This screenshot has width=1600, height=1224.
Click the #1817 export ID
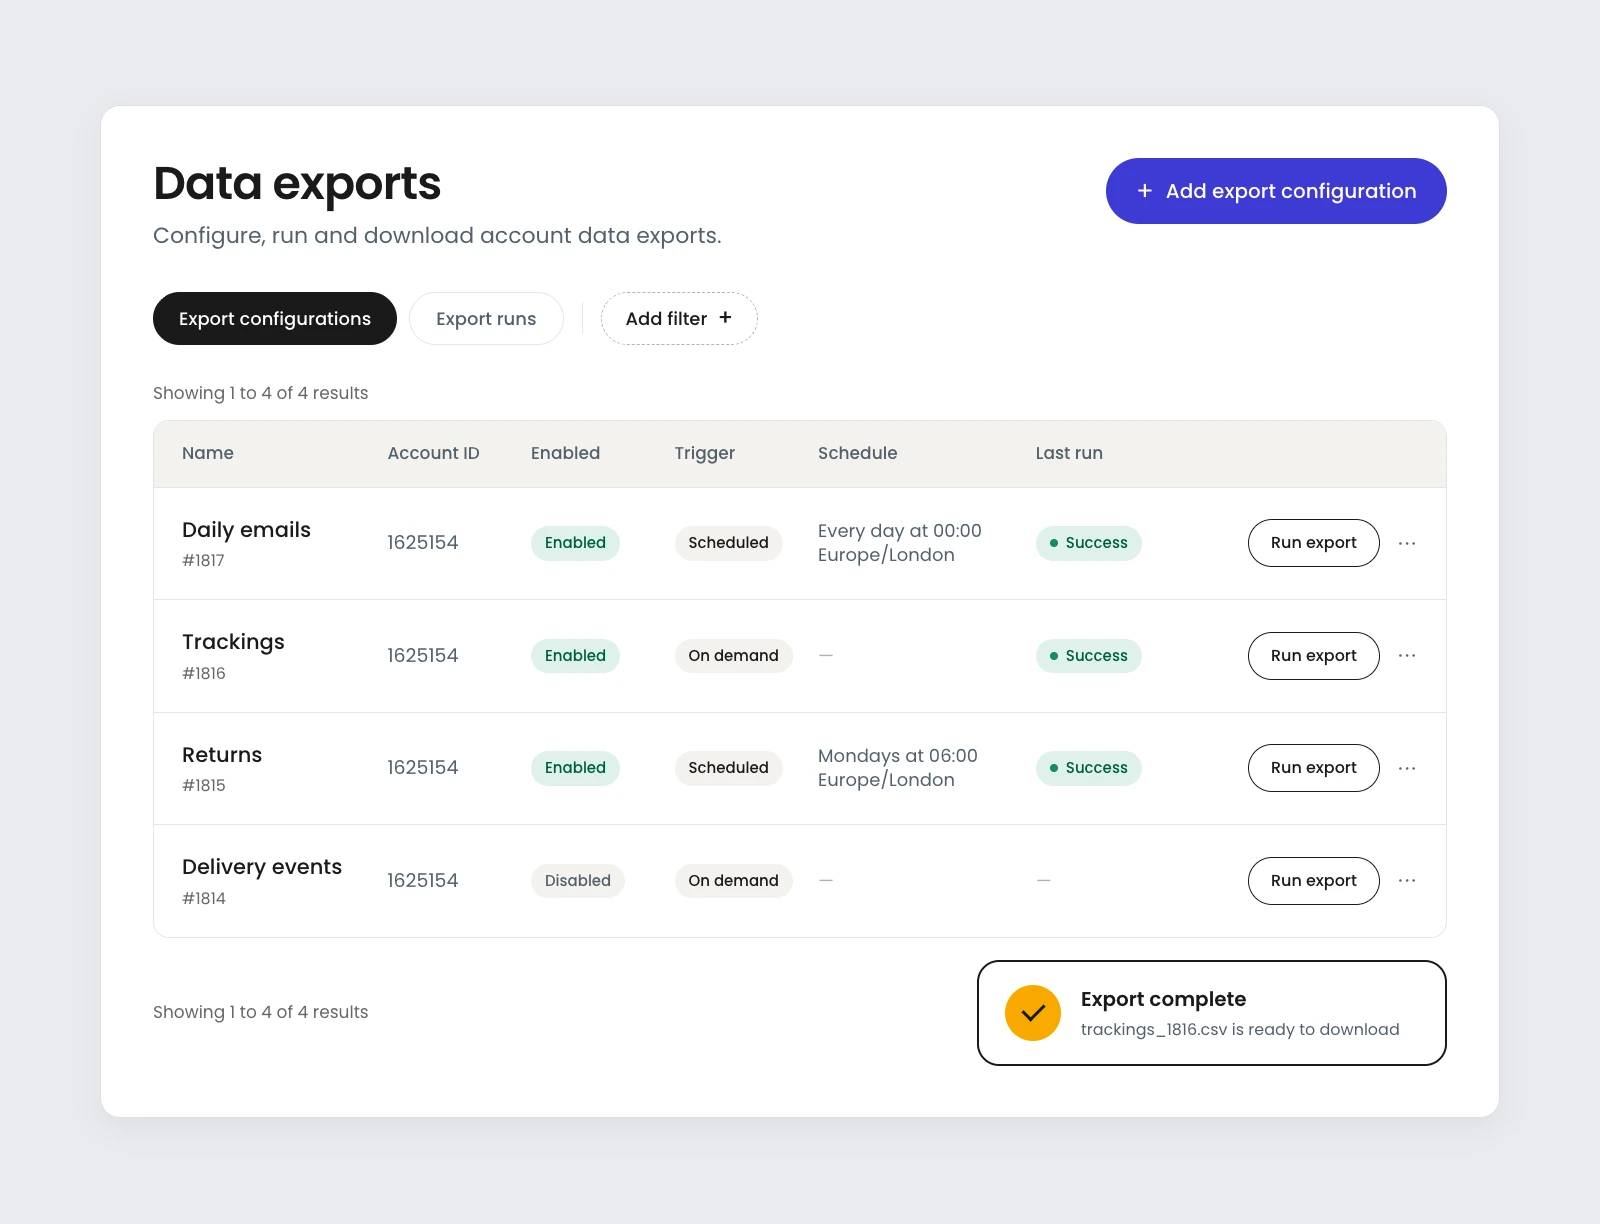tap(203, 561)
